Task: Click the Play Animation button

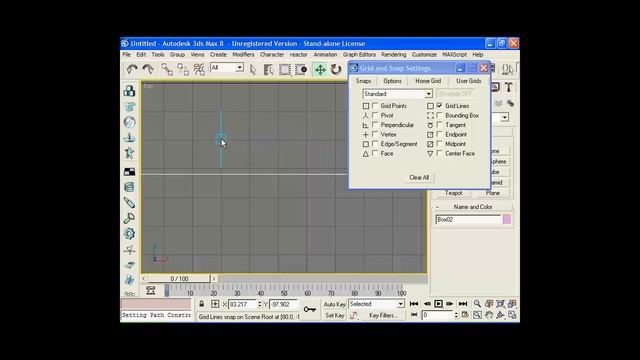Action: [438, 304]
